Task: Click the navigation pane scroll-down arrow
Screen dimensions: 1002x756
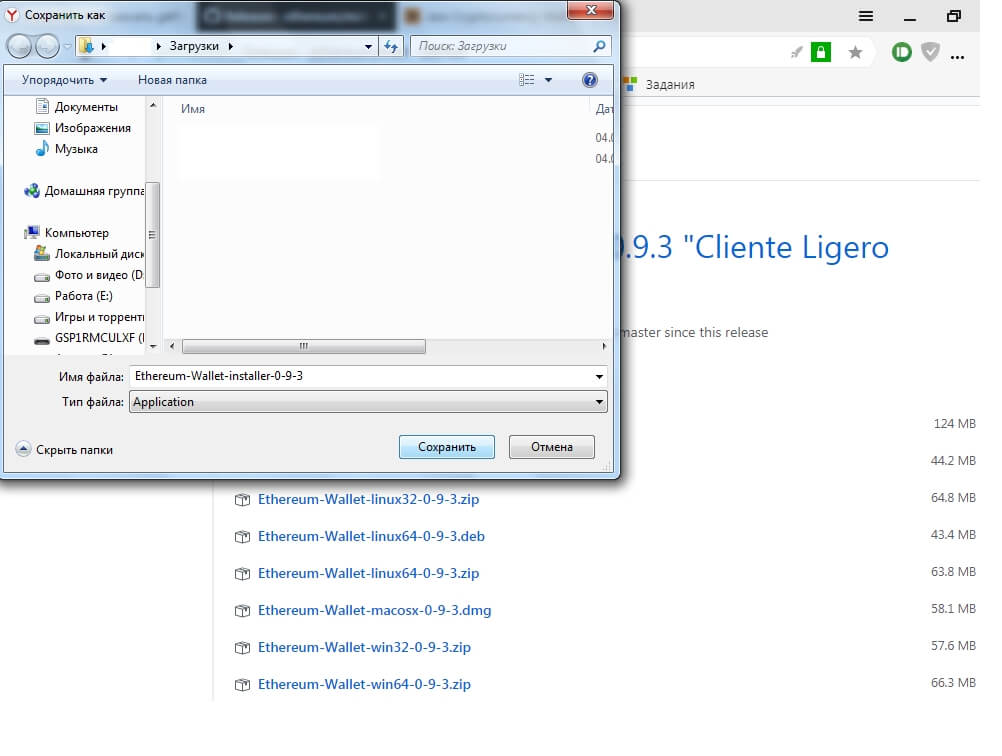Action: pos(153,346)
